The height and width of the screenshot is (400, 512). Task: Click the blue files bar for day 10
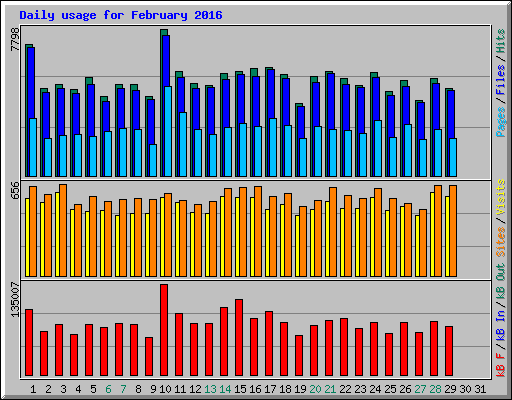pos(166,61)
